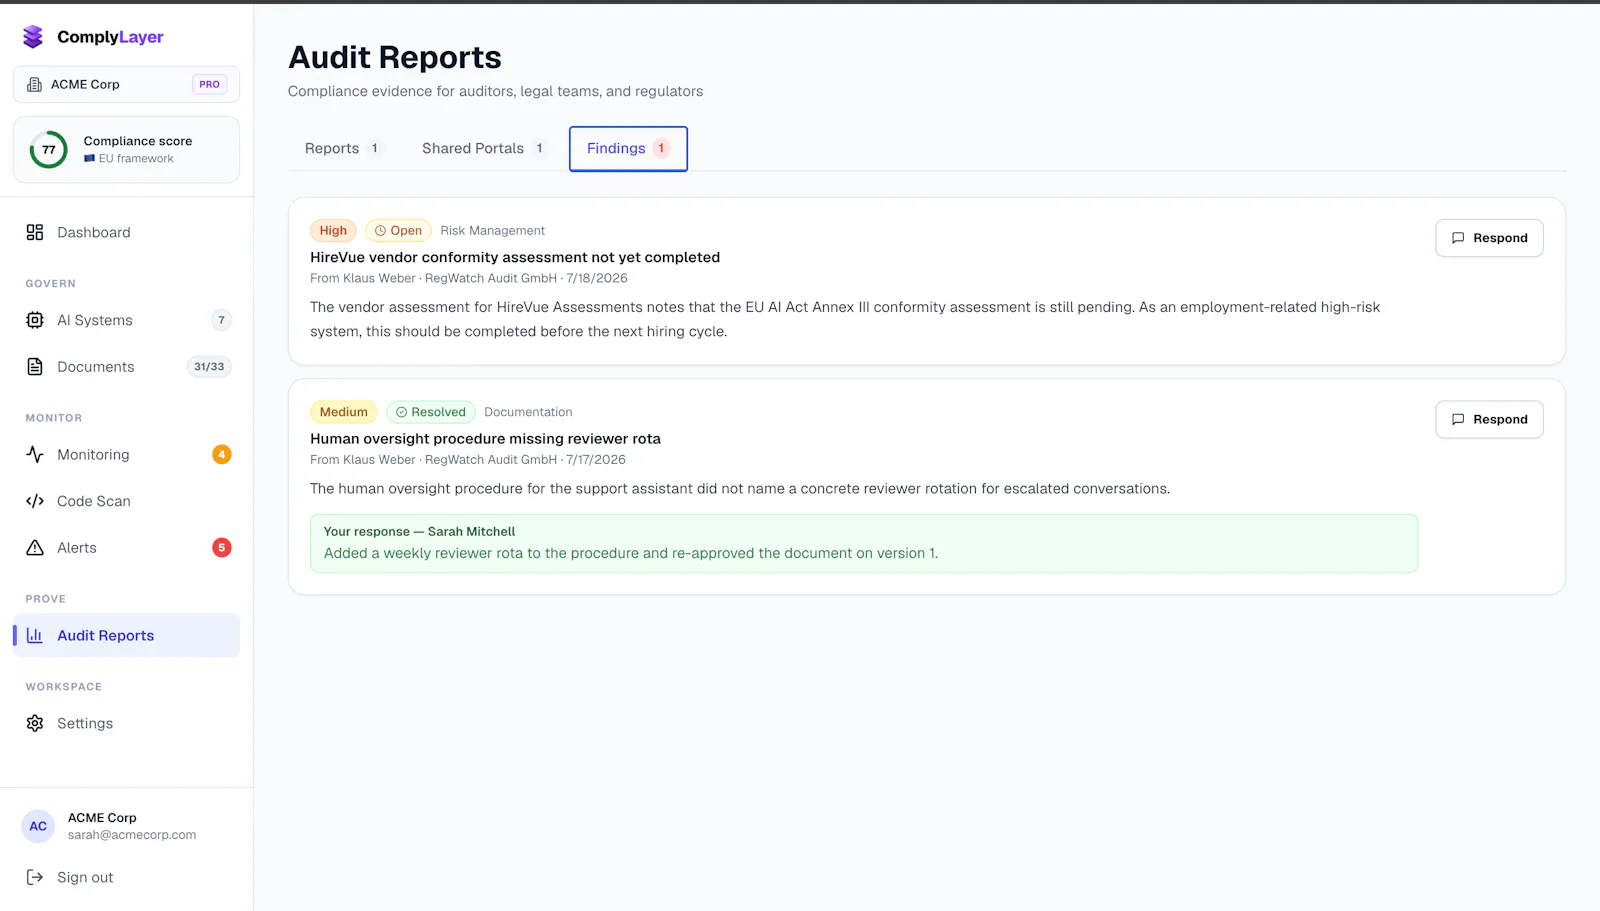Click the Findings tab count badge
The width and height of the screenshot is (1600, 911).
pos(661,148)
